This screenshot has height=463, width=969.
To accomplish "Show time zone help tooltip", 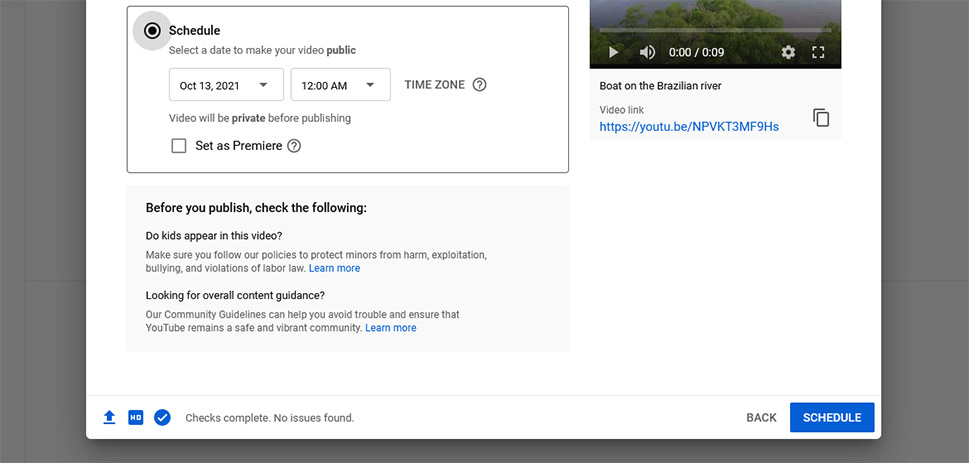I will click(x=480, y=85).
